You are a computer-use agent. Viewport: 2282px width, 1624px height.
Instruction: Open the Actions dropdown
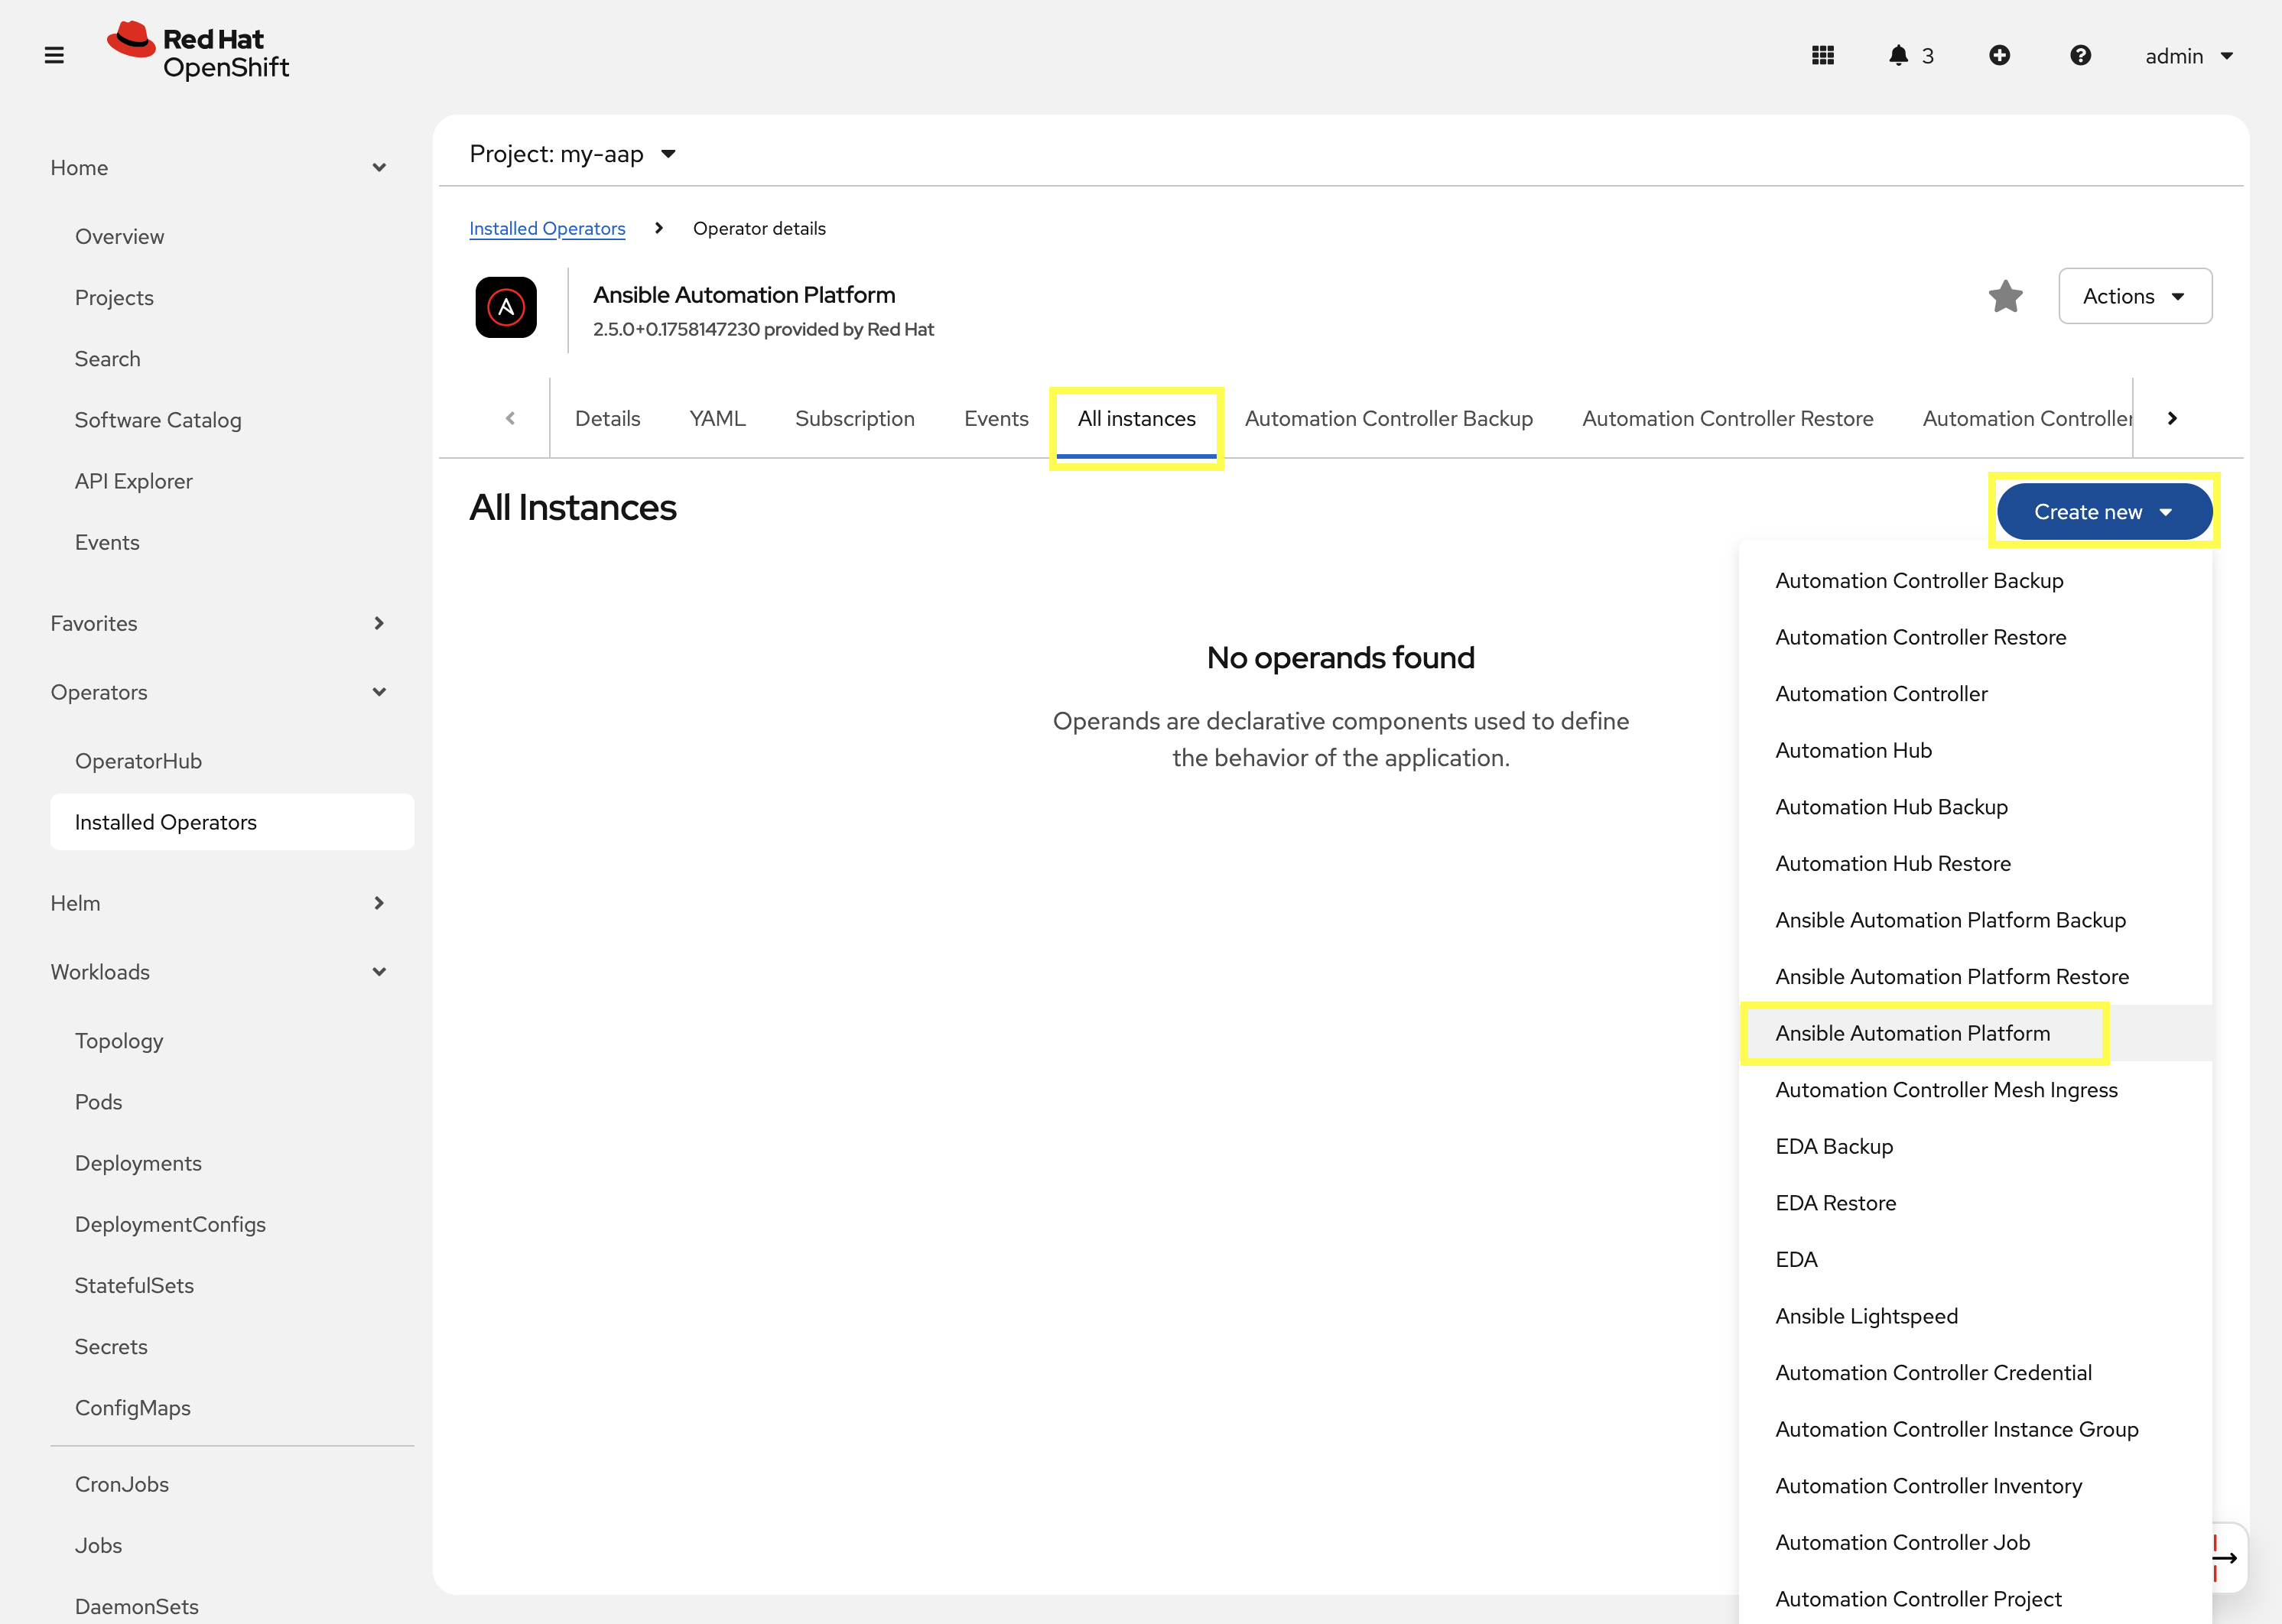pyautogui.click(x=2135, y=296)
